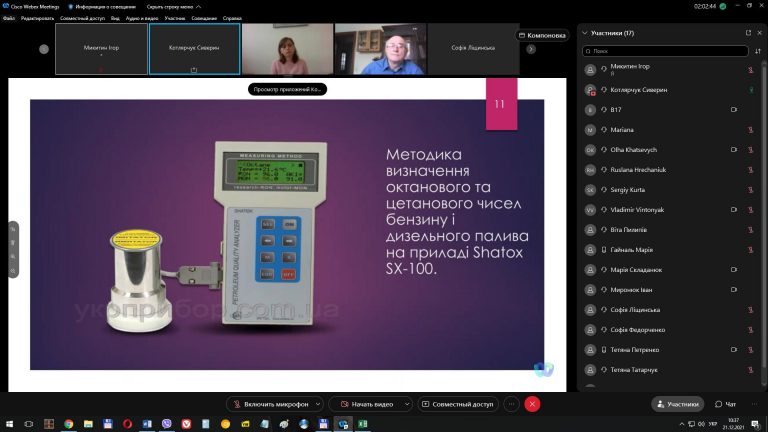Open the Совместный доступ menu
This screenshot has width=768, height=432.
[82, 18]
